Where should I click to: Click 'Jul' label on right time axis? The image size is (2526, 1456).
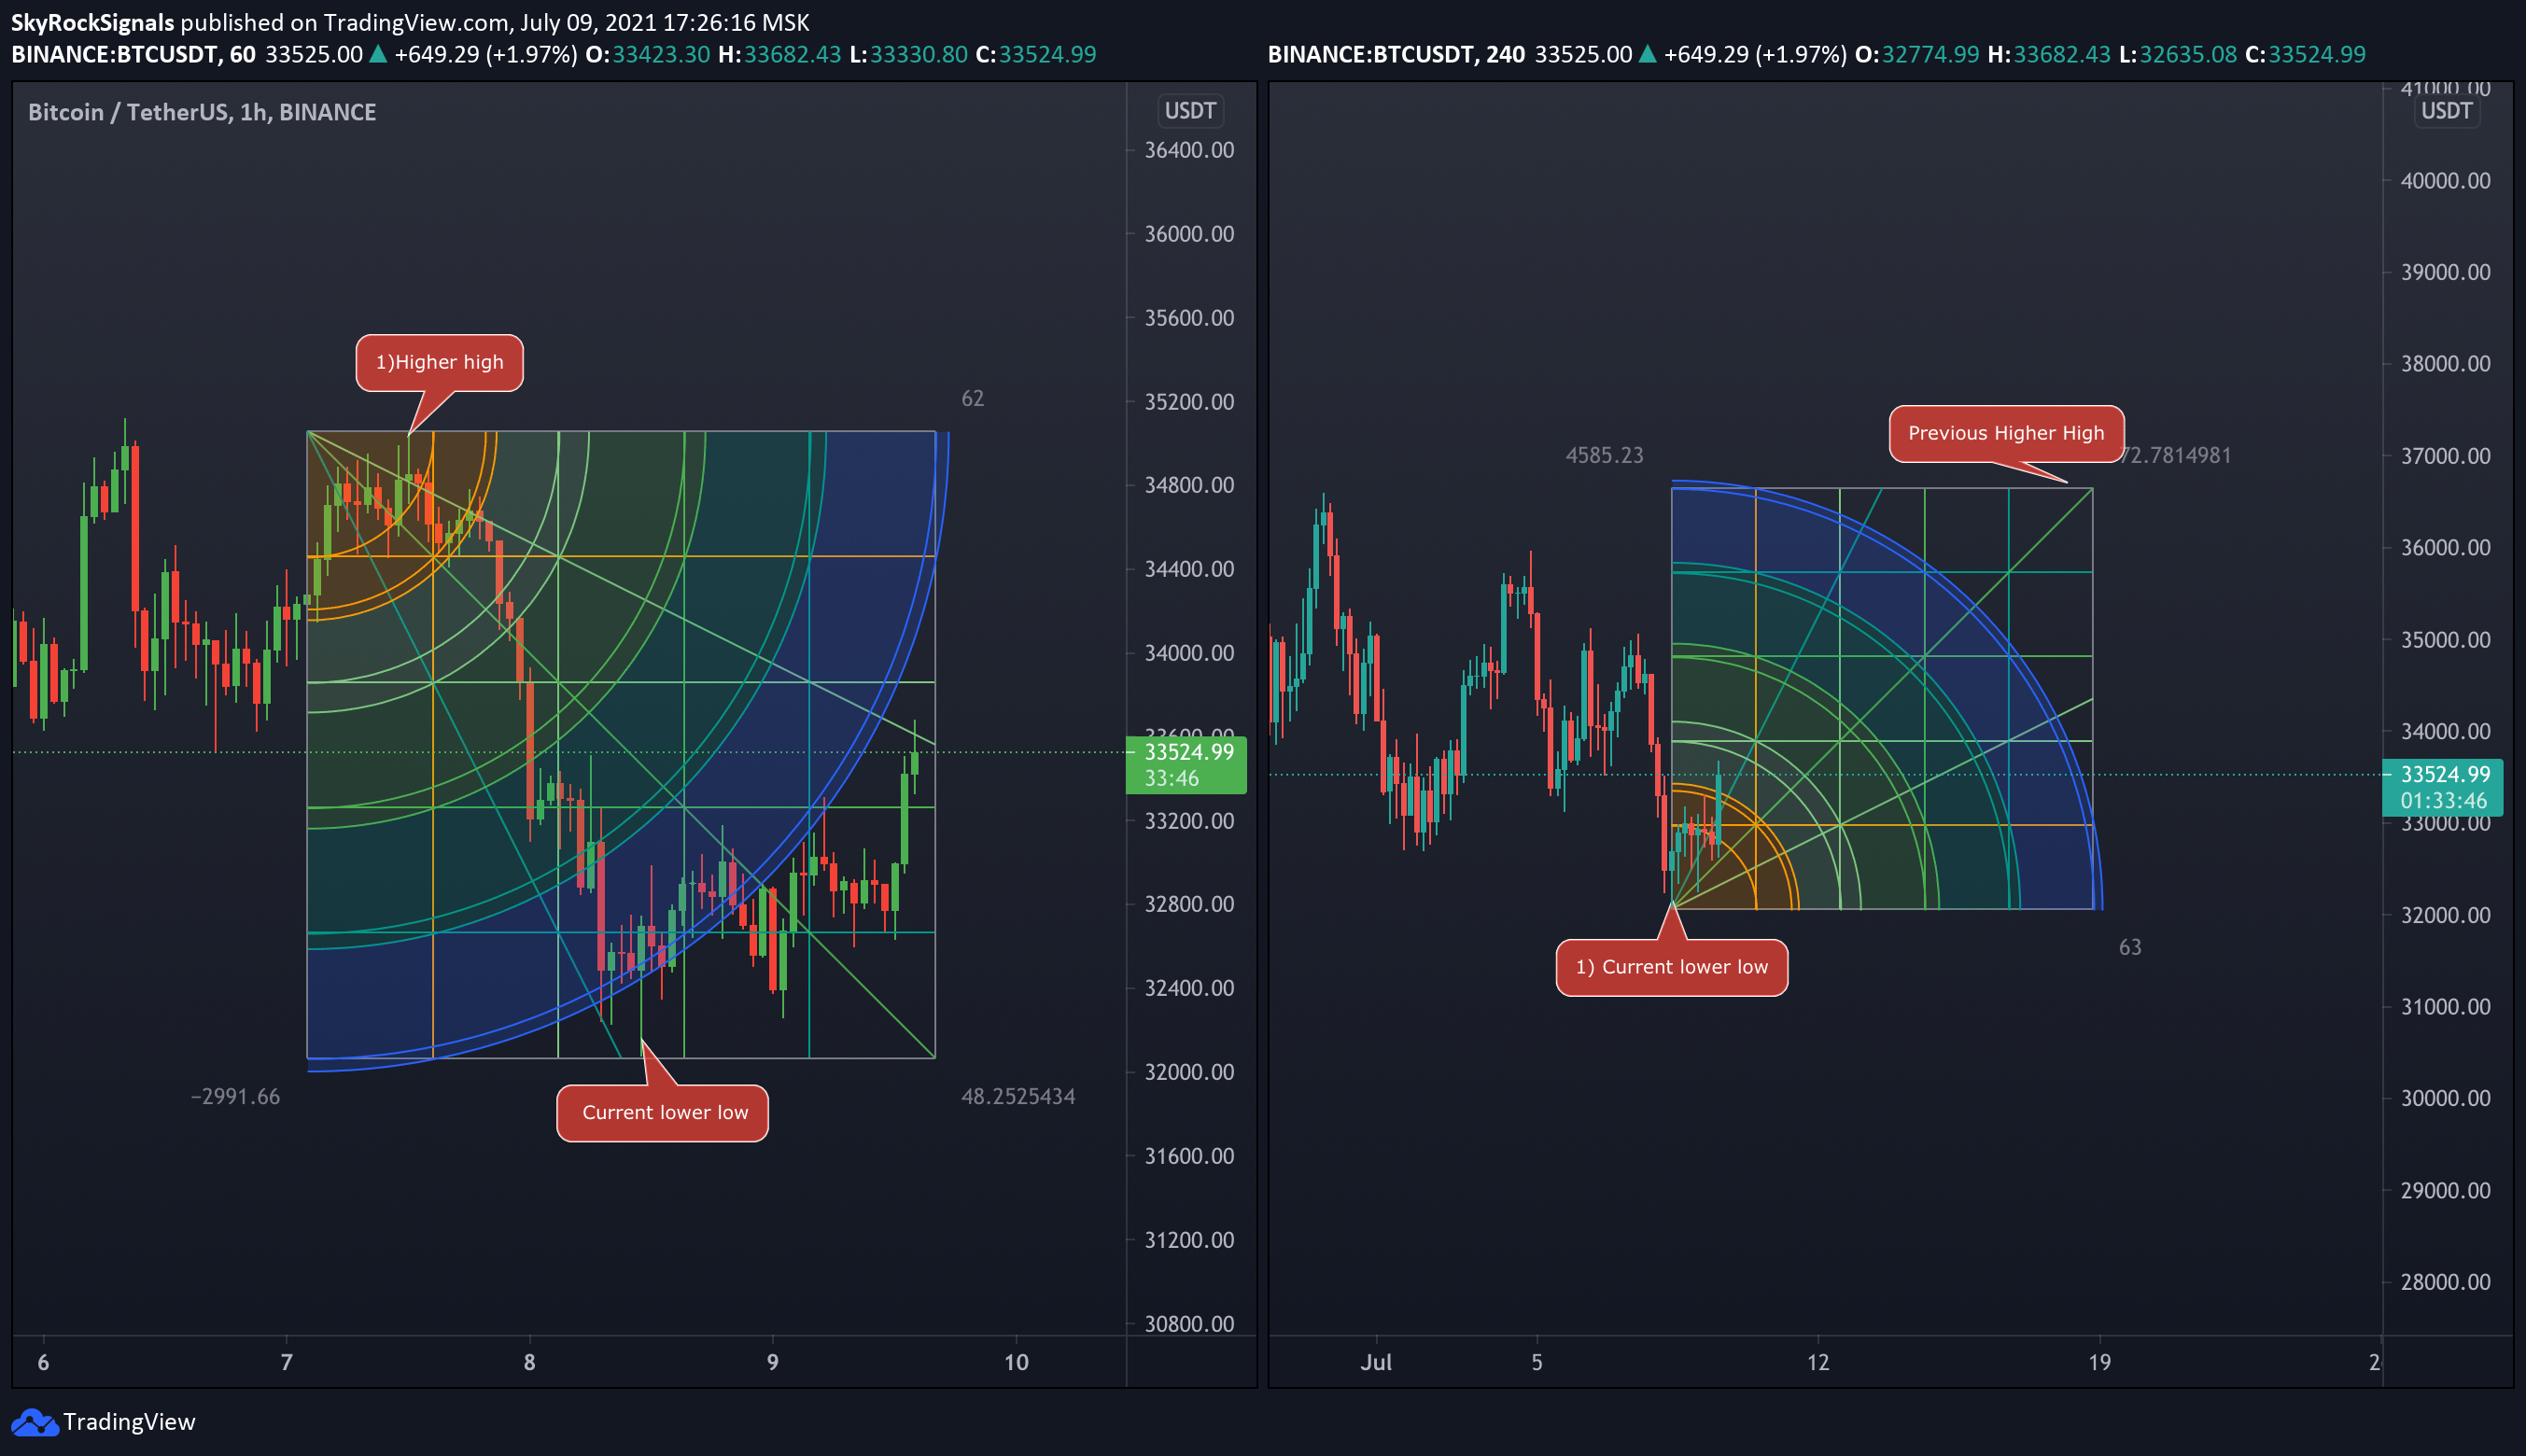[x=1376, y=1362]
